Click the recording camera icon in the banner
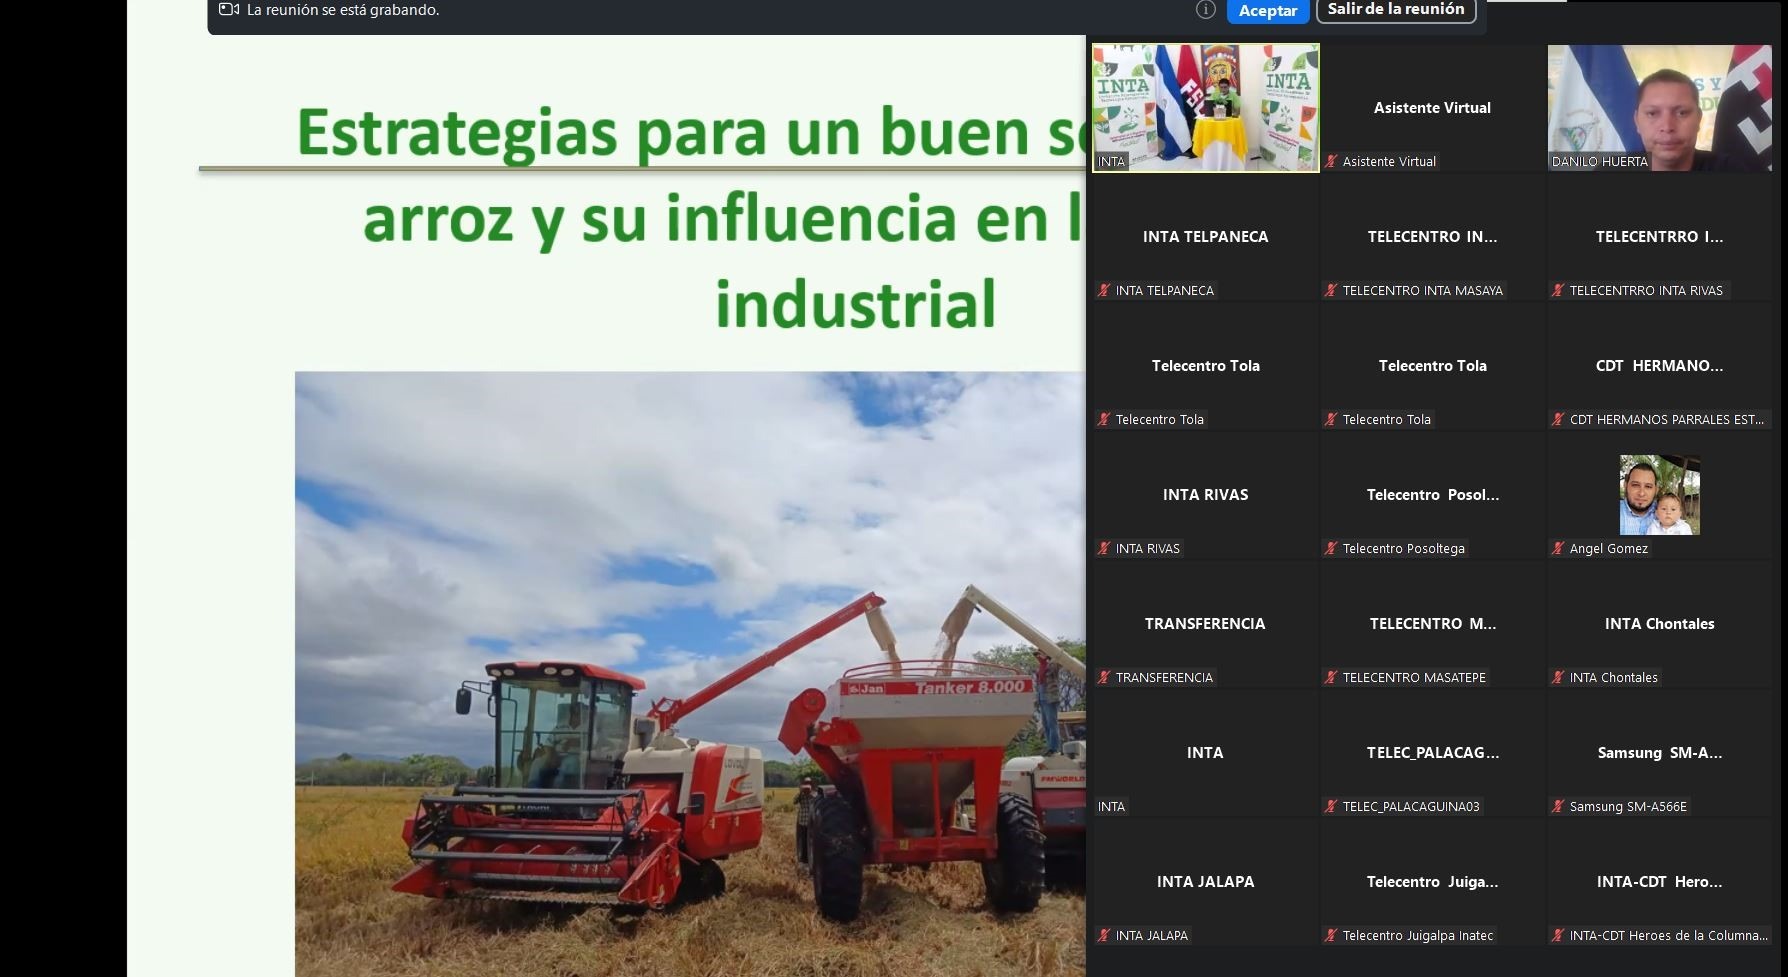The height and width of the screenshot is (977, 1788). [x=229, y=10]
